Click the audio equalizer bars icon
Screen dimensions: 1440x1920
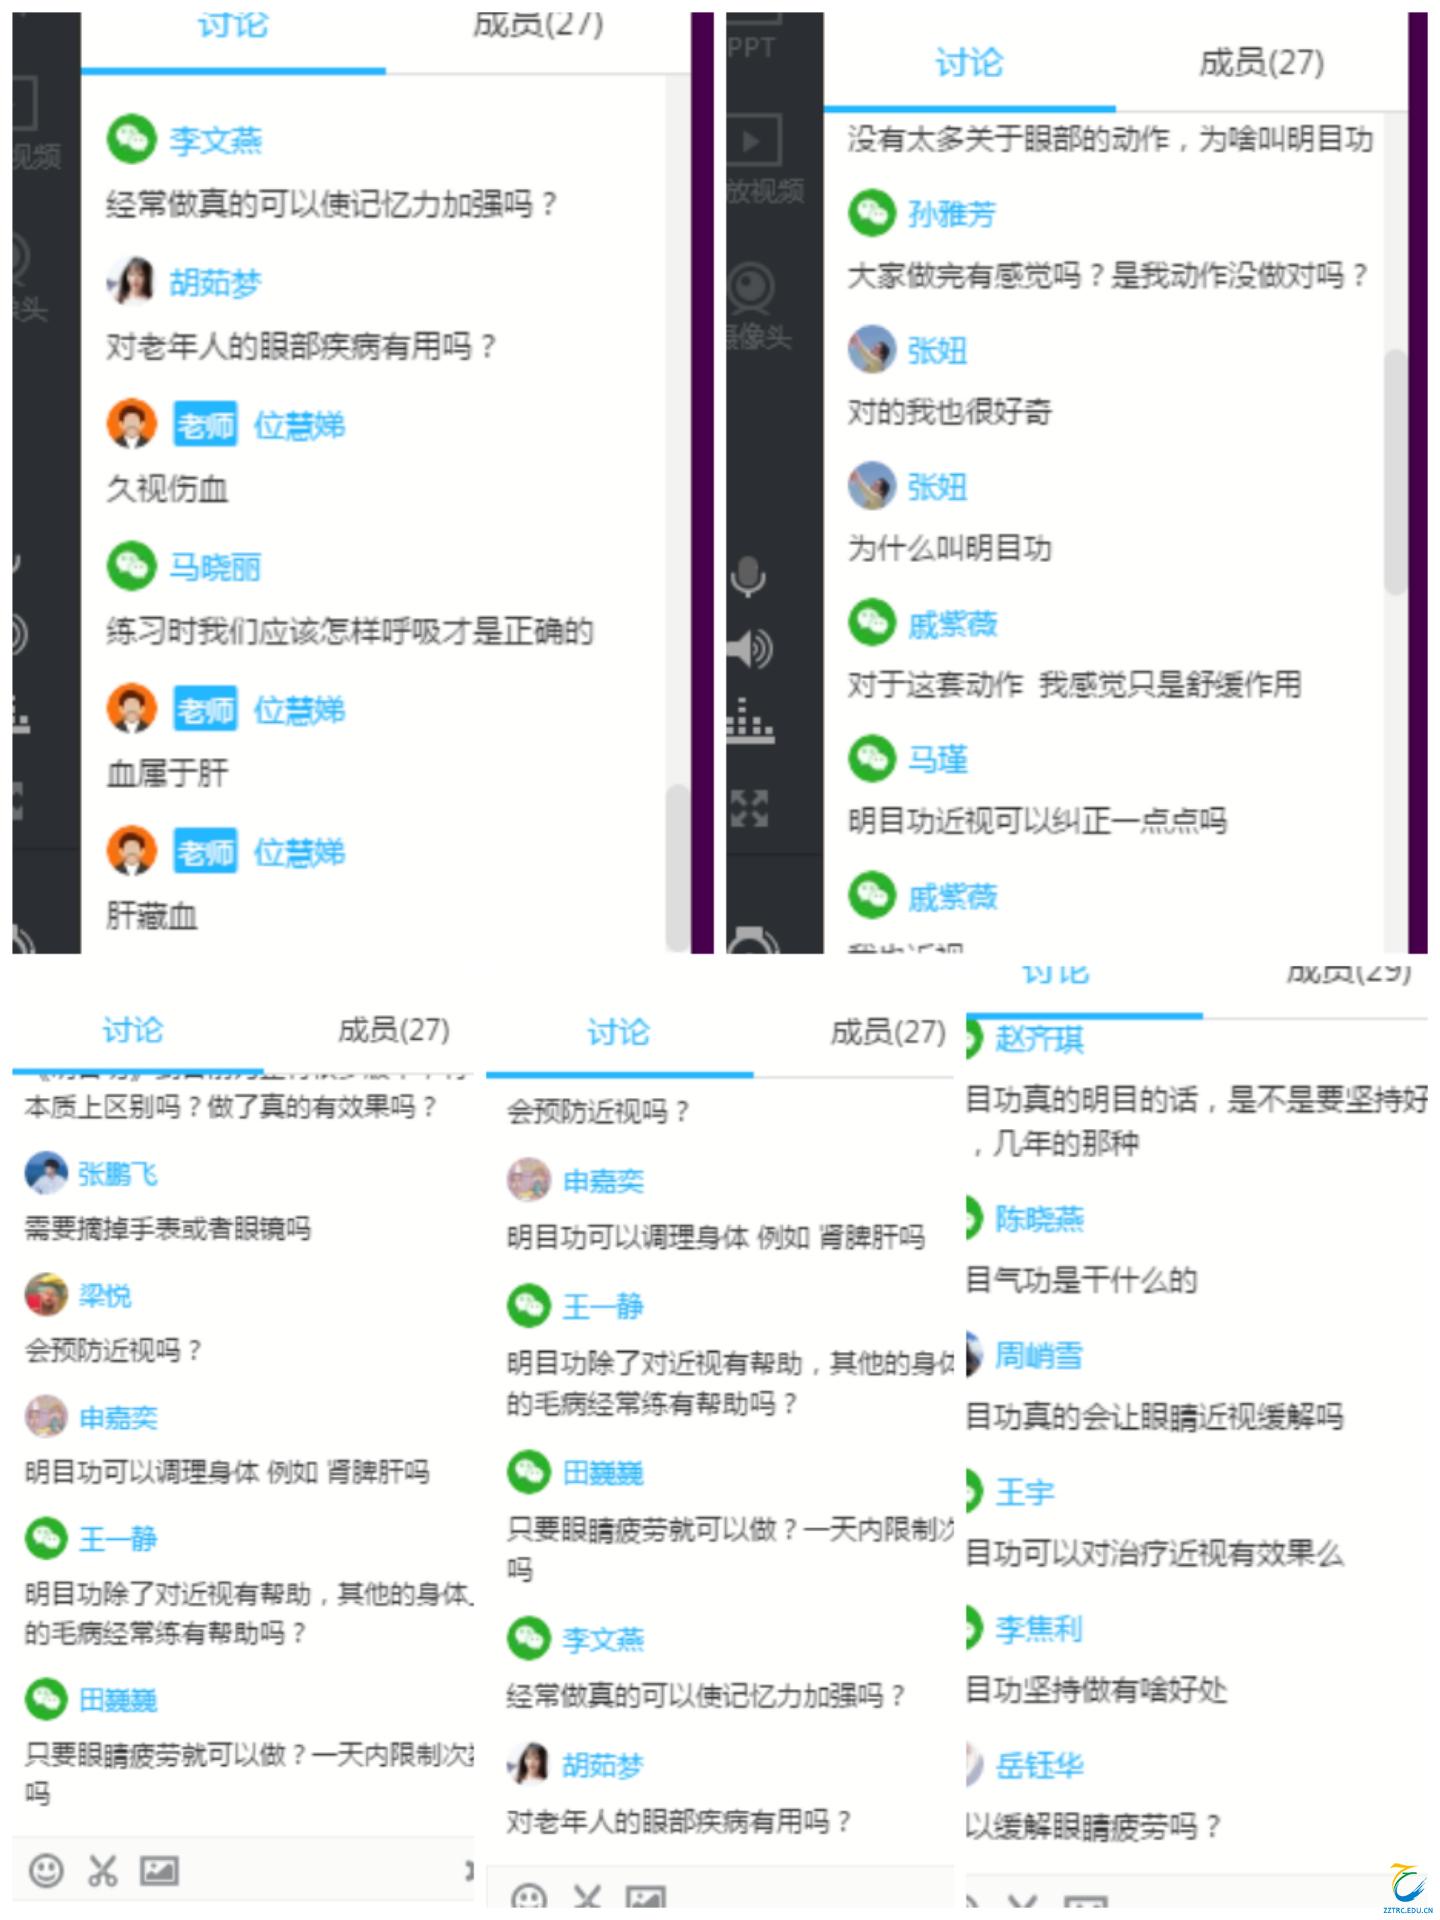(x=750, y=720)
